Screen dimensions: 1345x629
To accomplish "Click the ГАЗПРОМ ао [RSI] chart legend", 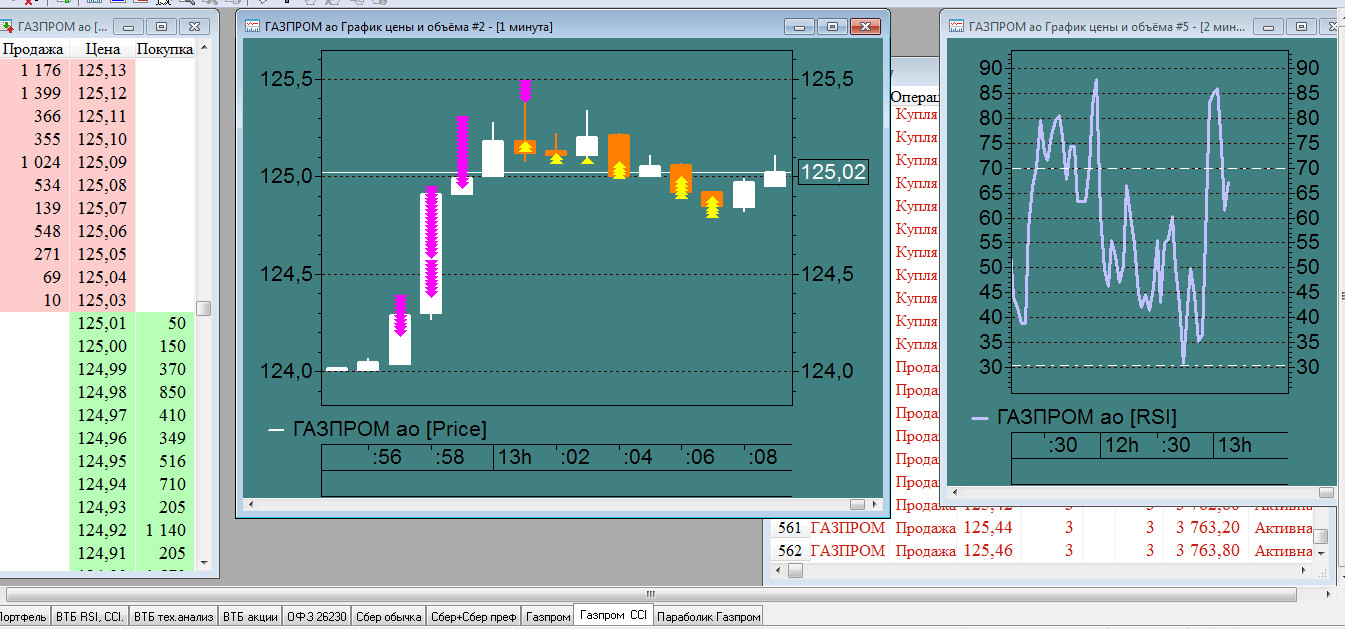I will (1075, 417).
